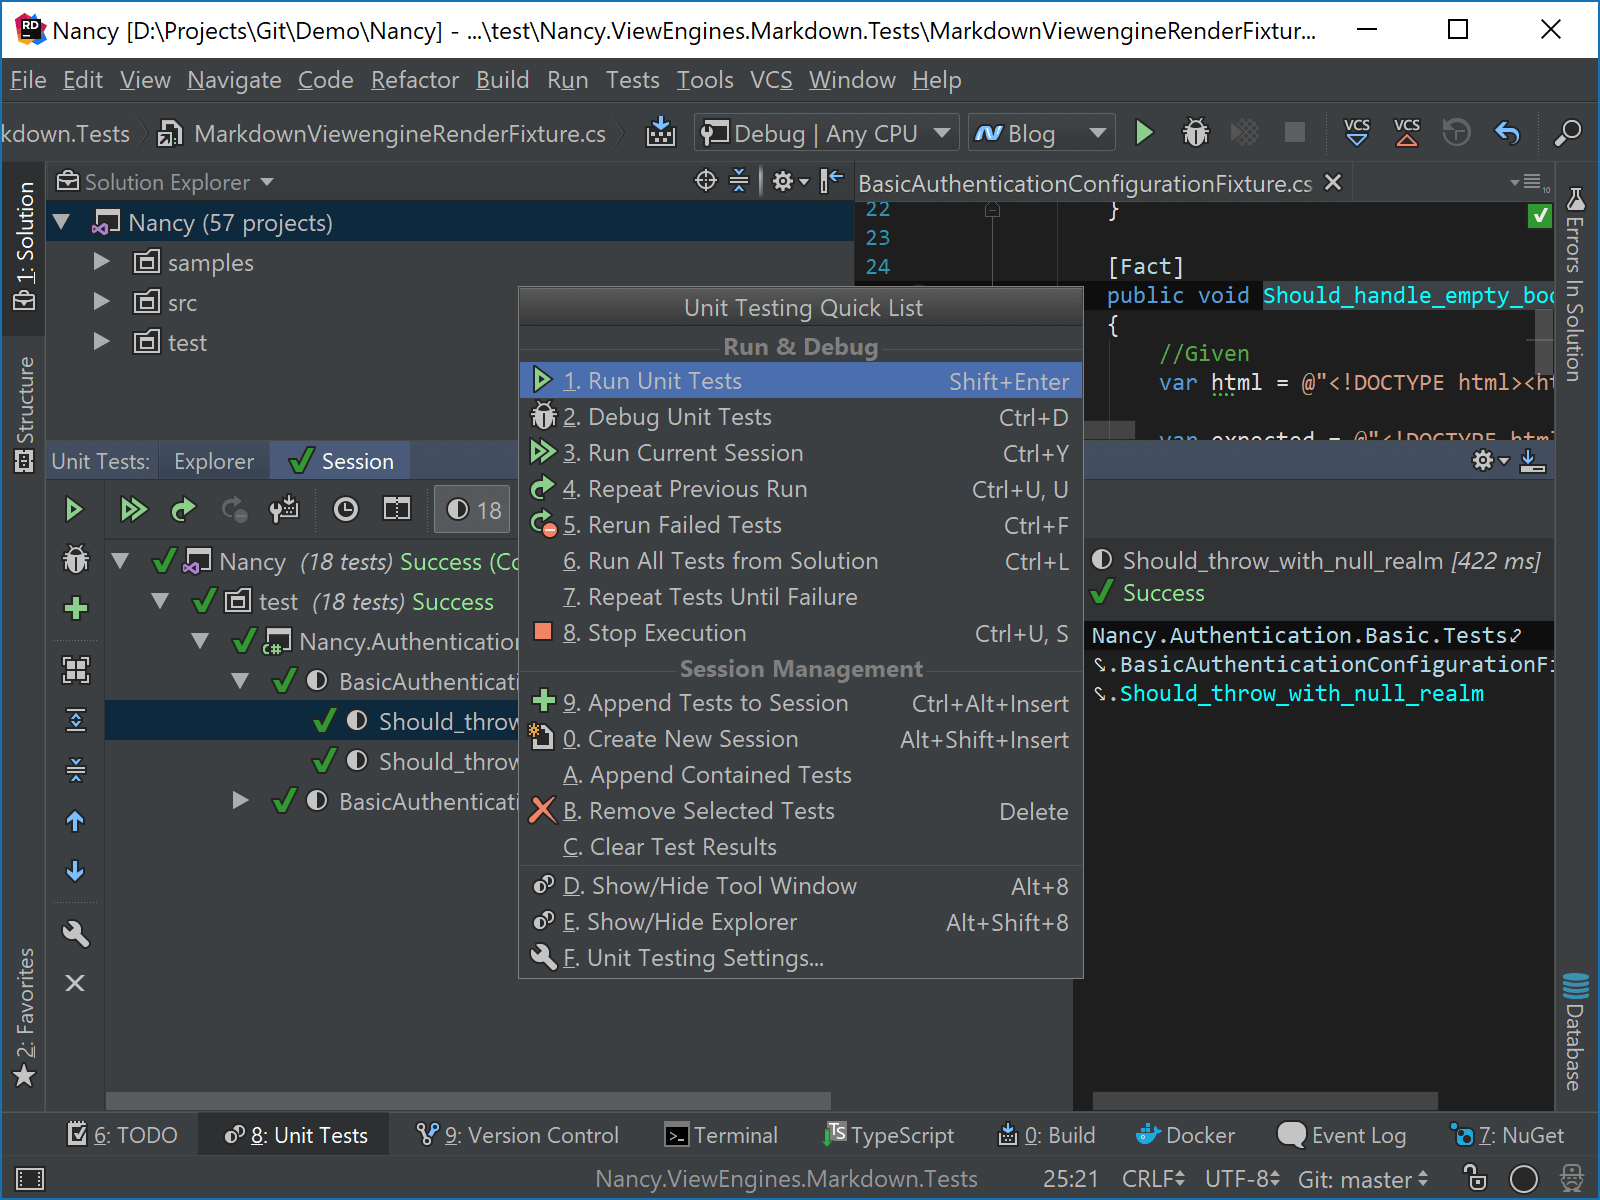Collapse all in Solution Explorer

click(x=739, y=181)
